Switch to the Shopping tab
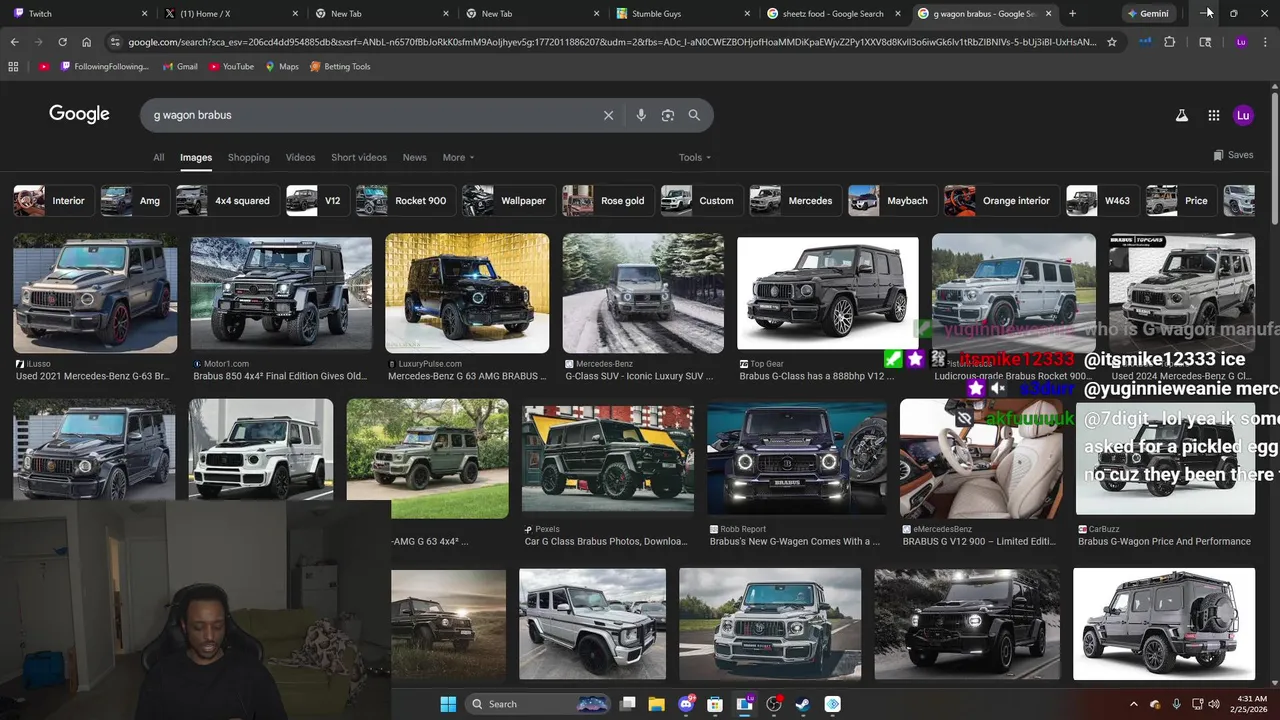Image resolution: width=1280 pixels, height=720 pixels. [249, 157]
